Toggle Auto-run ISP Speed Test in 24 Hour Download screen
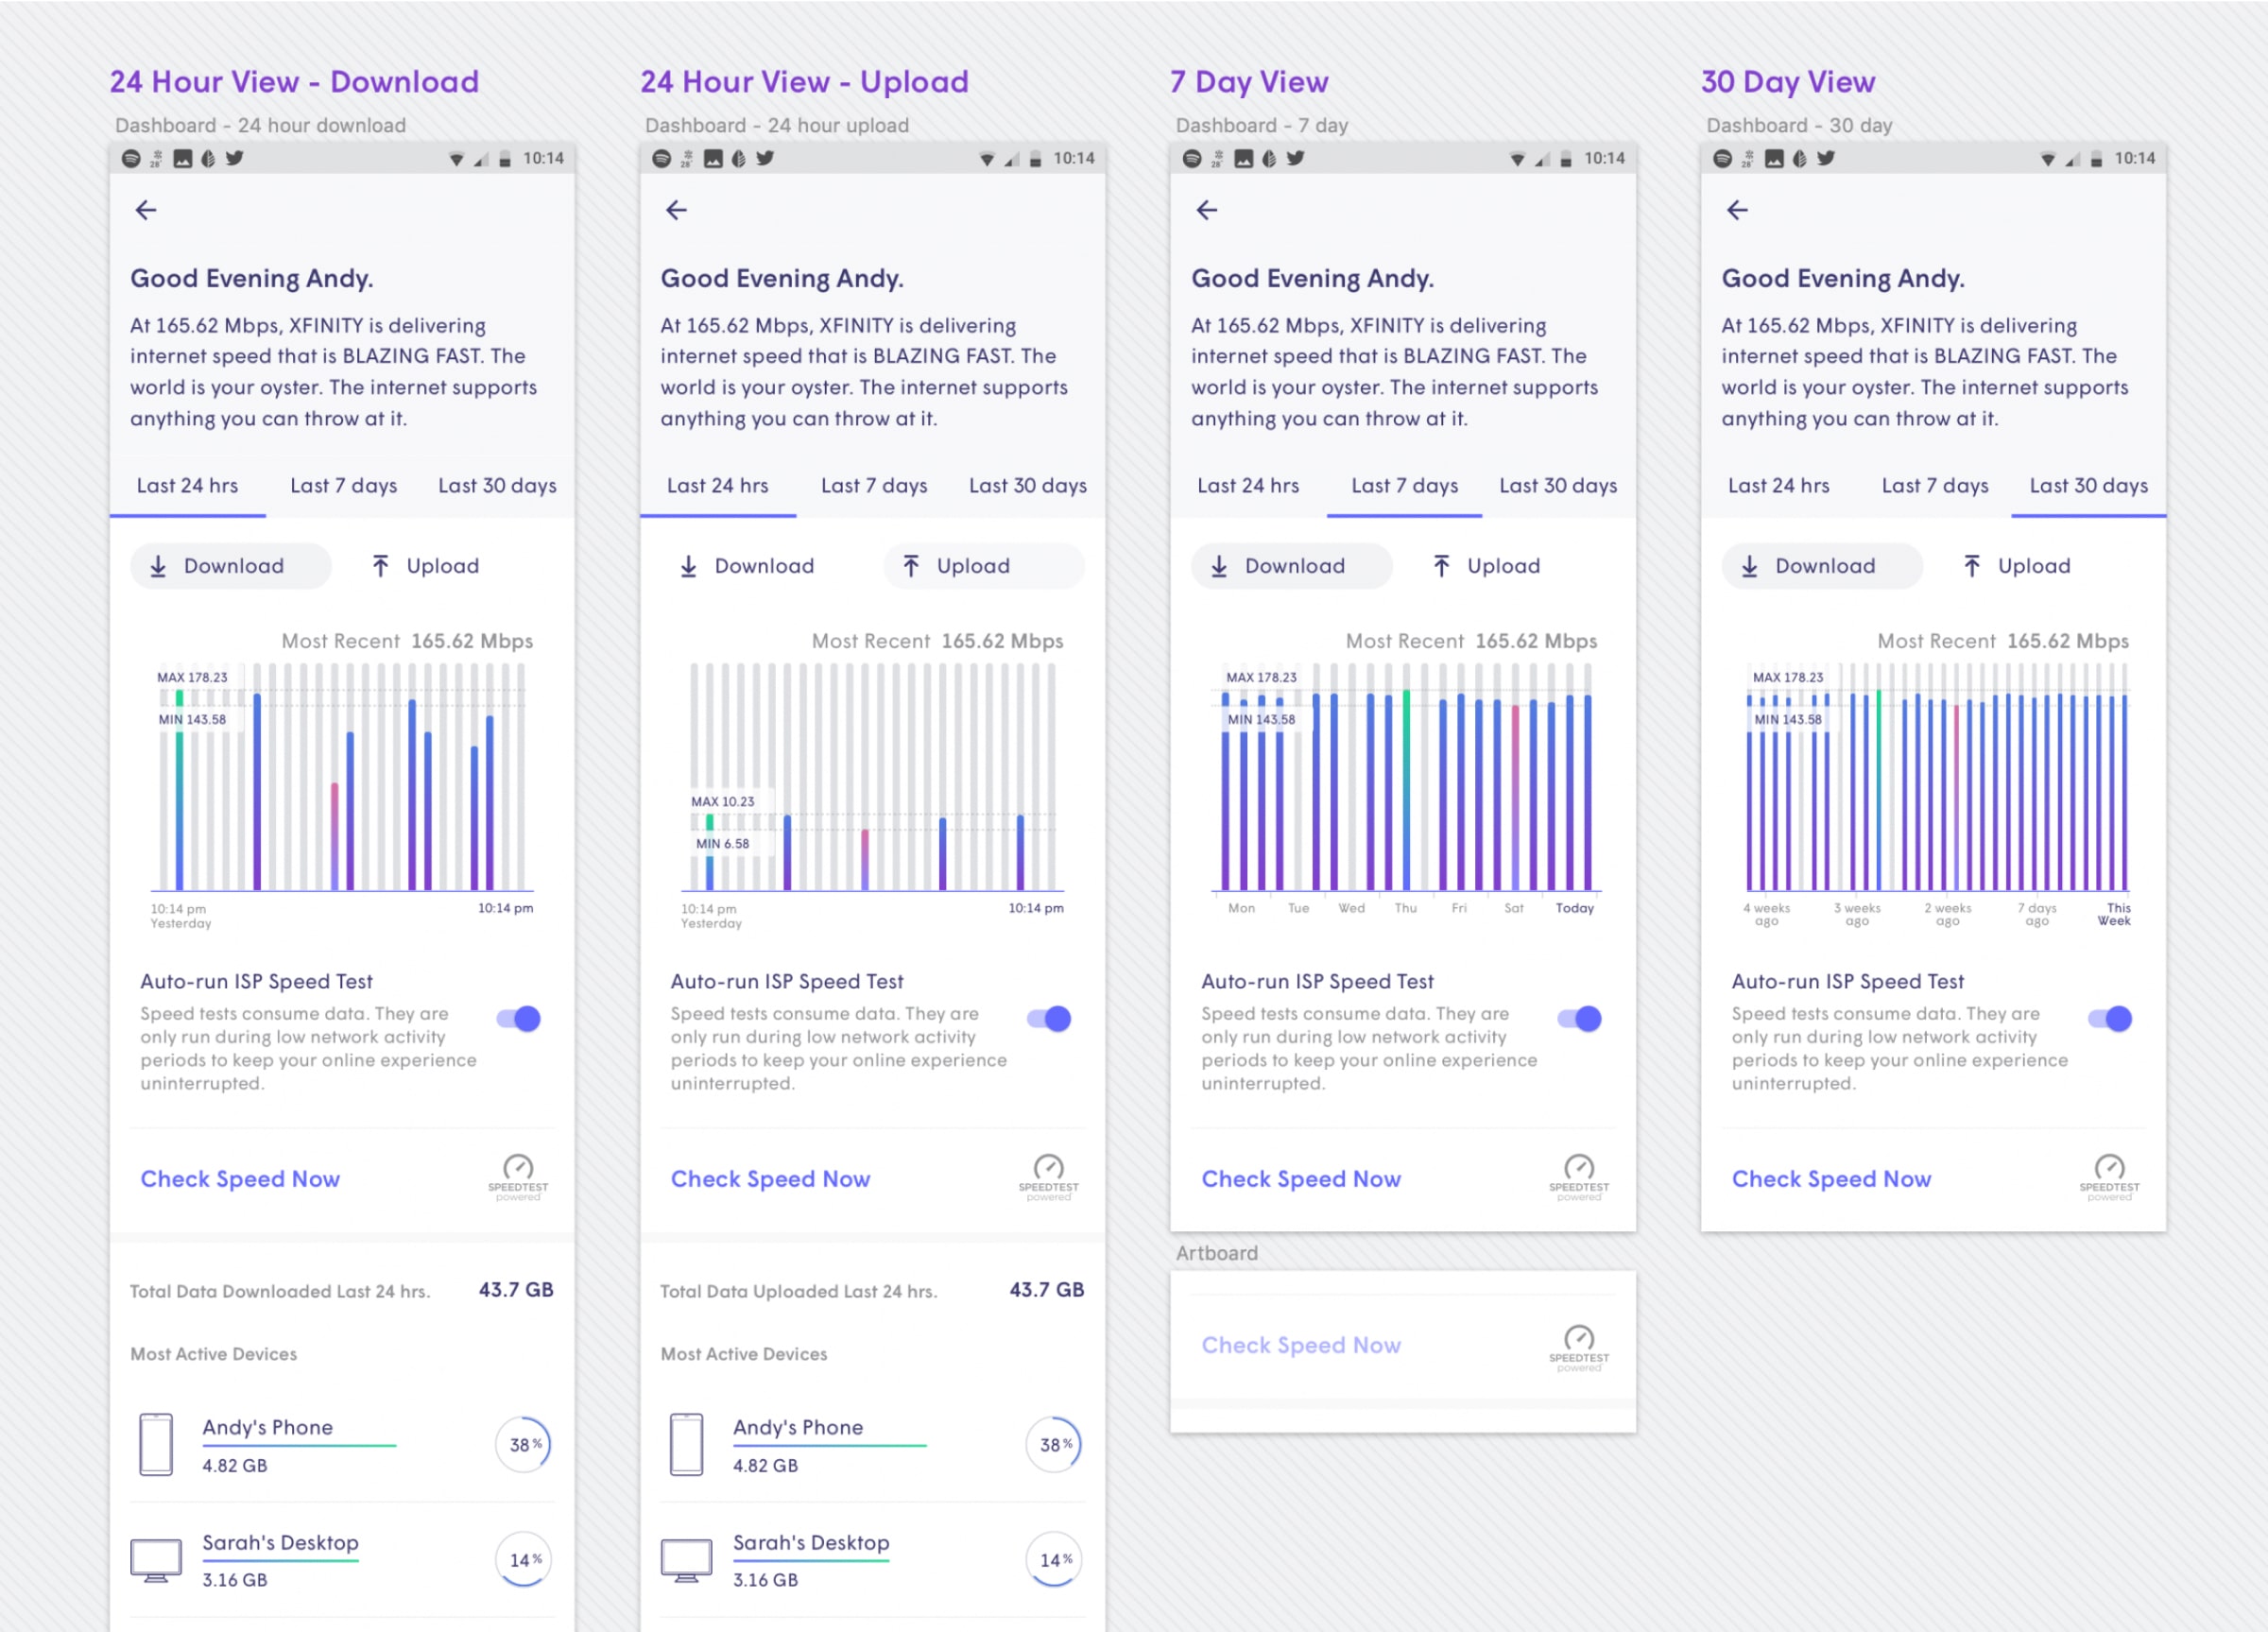 (x=519, y=1019)
